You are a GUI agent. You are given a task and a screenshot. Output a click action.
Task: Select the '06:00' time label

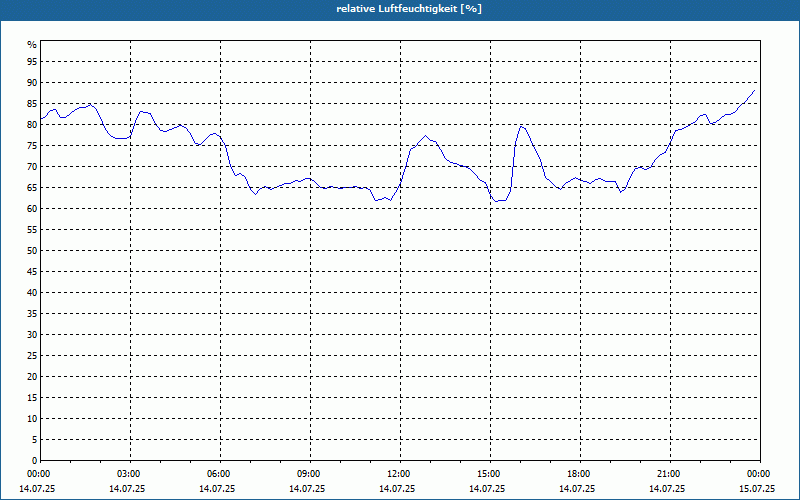pyautogui.click(x=220, y=474)
